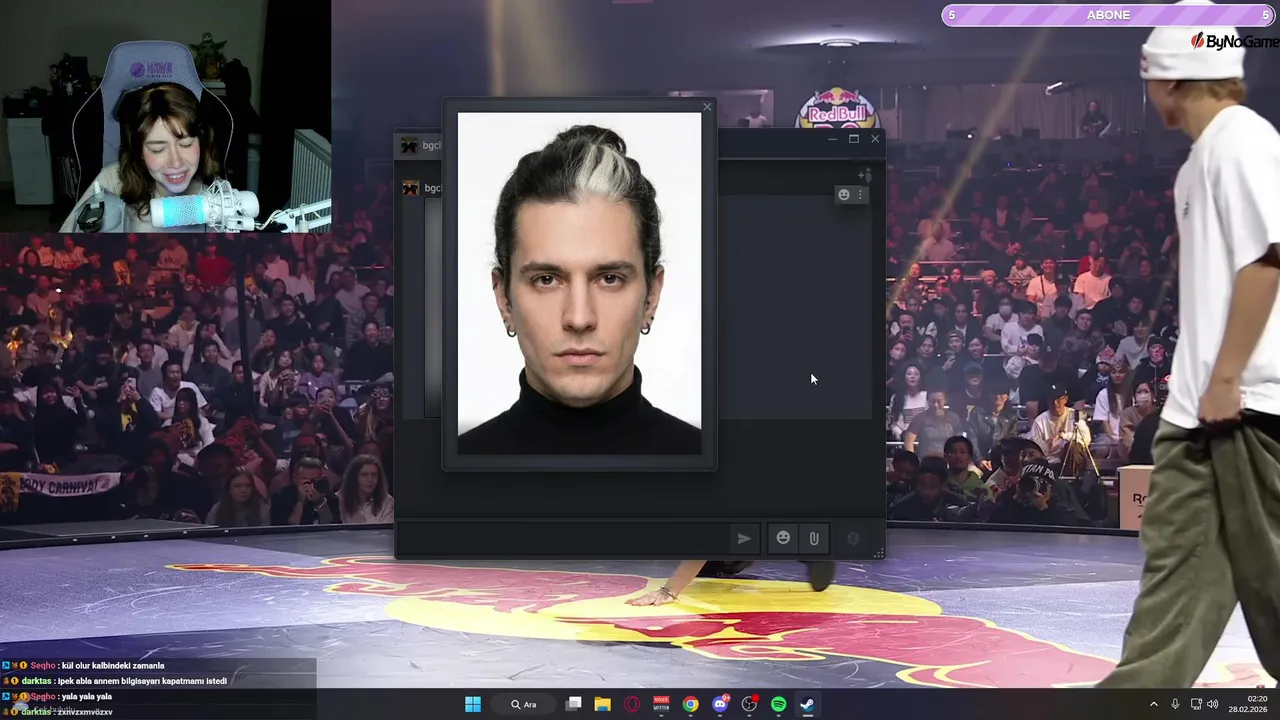1280x720 pixels.
Task: Click the chat message input field
Action: (x=564, y=538)
